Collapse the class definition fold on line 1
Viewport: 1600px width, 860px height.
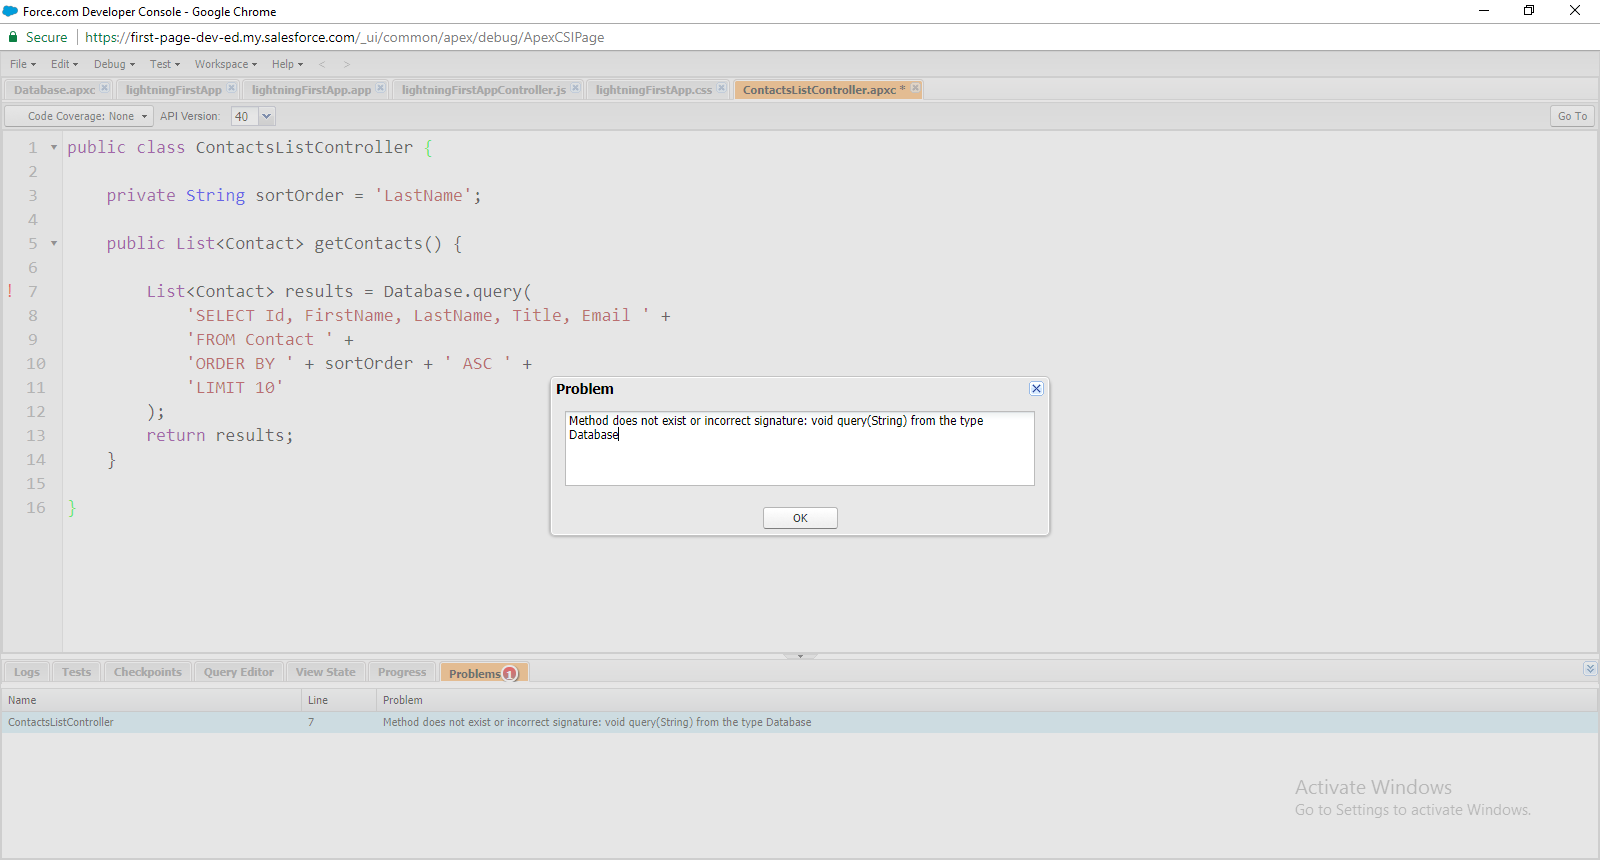coord(54,148)
